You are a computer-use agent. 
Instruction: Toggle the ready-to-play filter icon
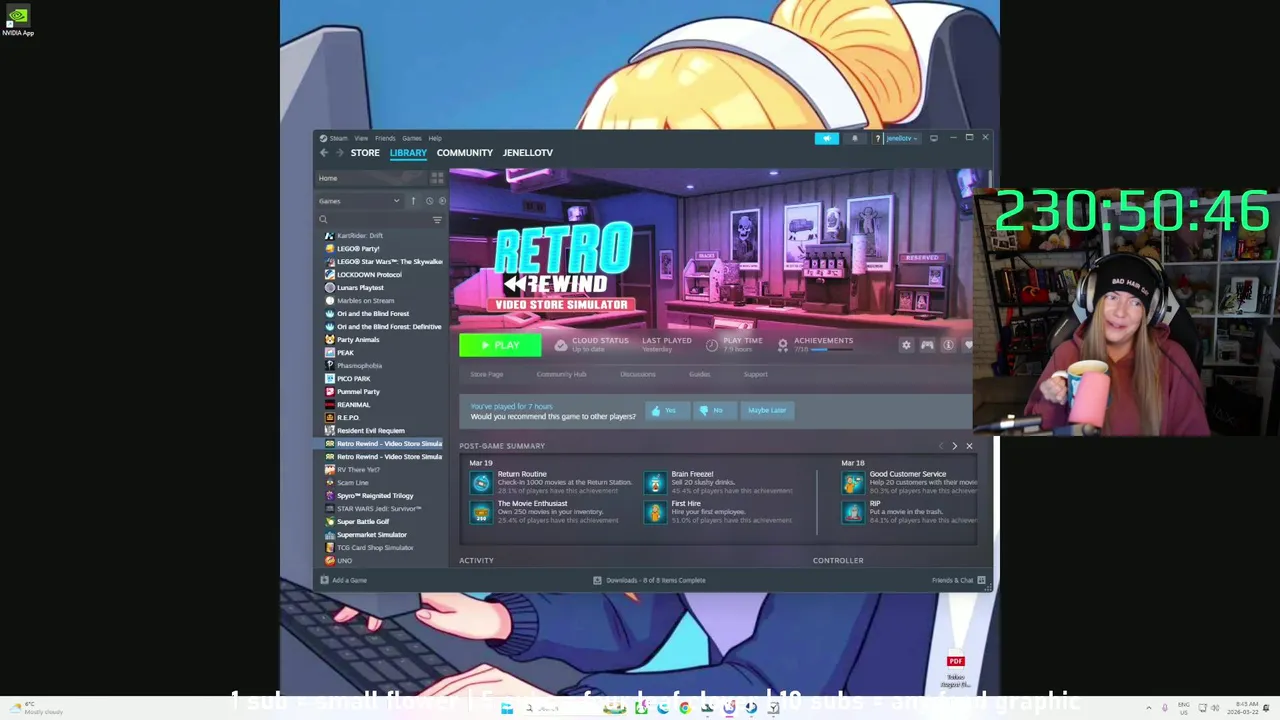click(x=442, y=201)
